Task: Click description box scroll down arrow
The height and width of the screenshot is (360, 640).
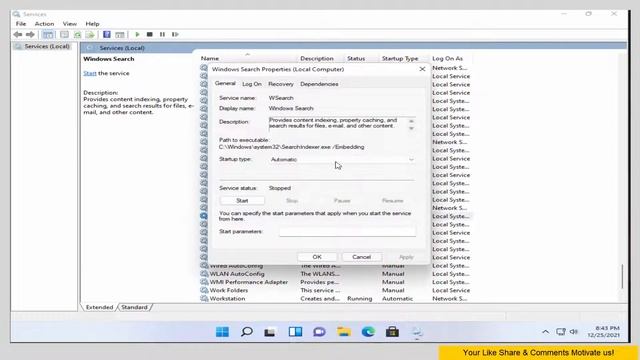Action: point(411,128)
